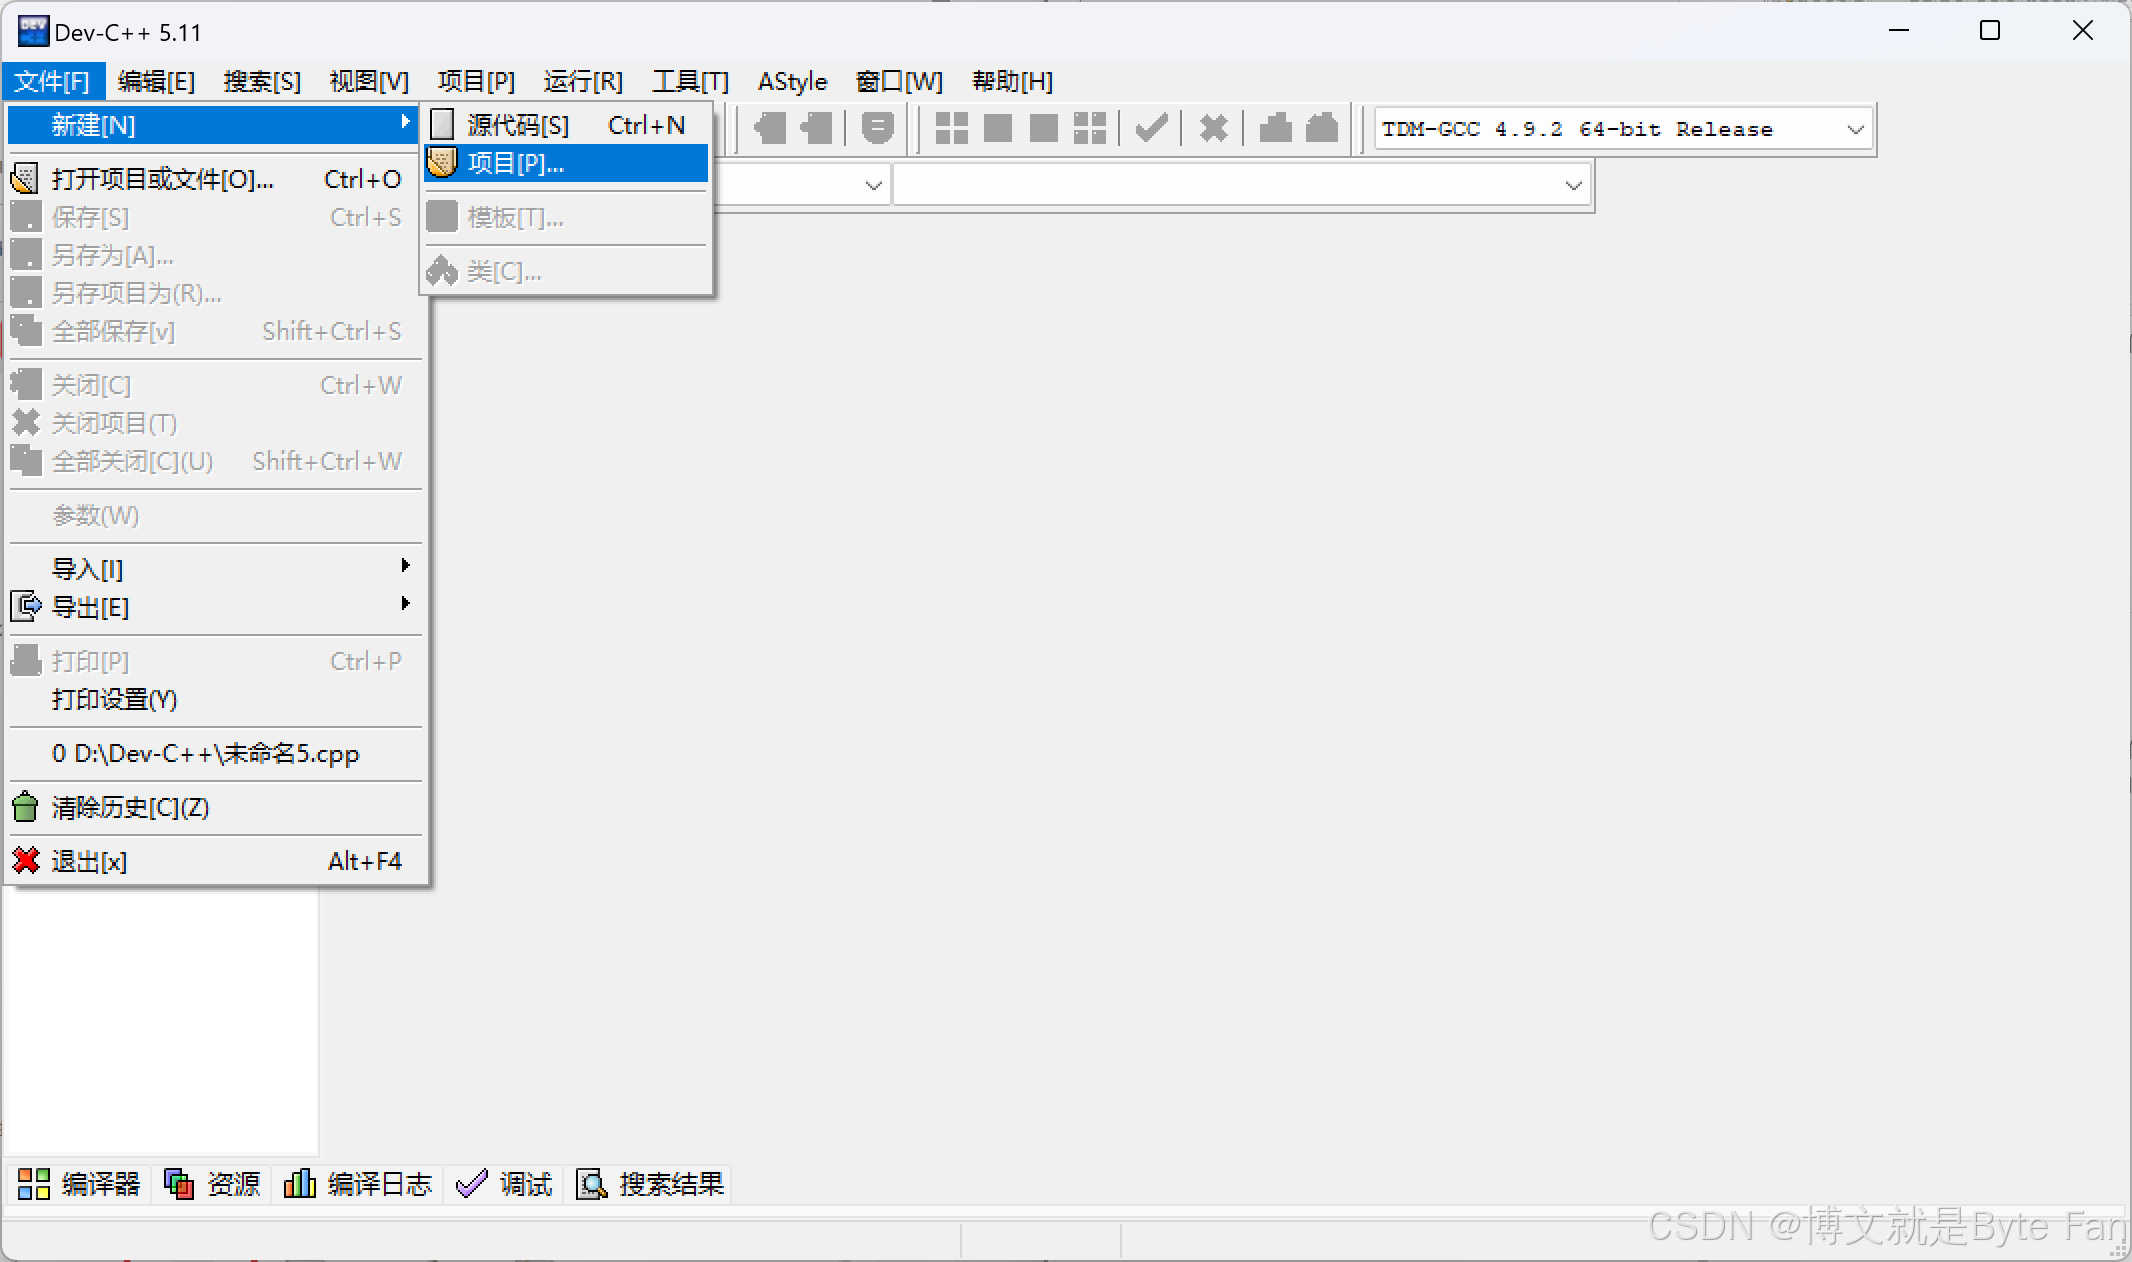Click the syntax check checkmark toolbar icon
Image resolution: width=2132 pixels, height=1262 pixels.
(x=1151, y=128)
